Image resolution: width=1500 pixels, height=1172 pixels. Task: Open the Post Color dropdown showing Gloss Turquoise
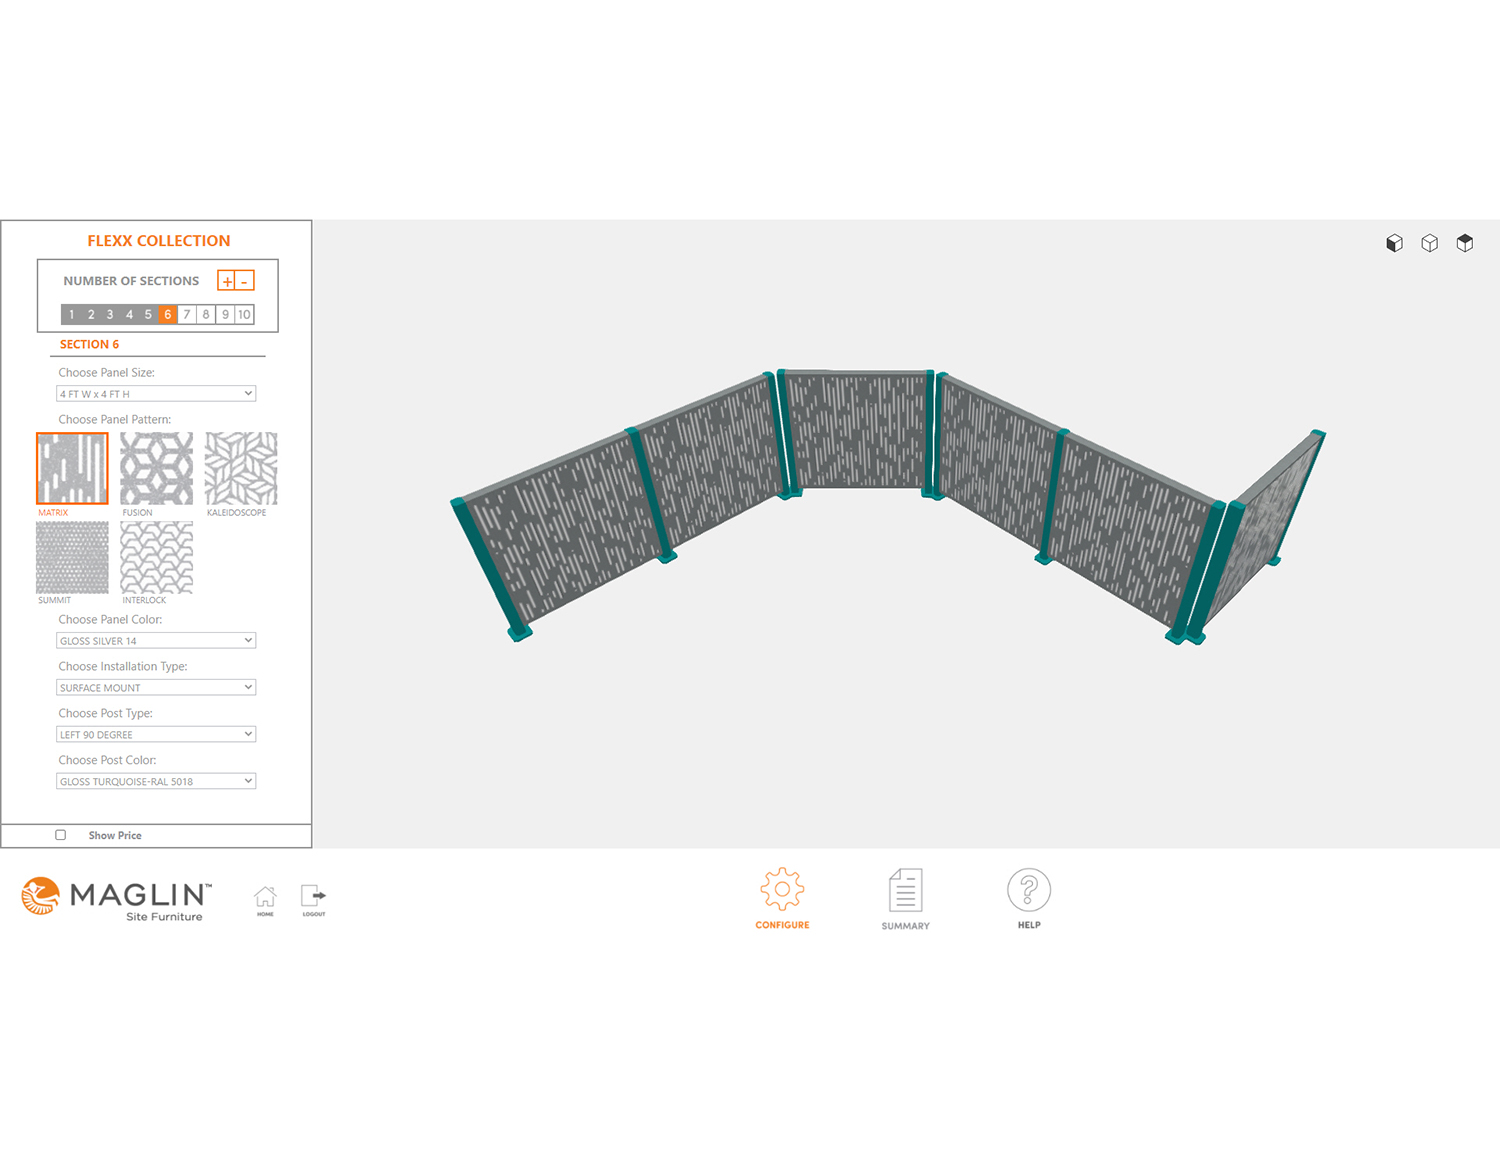click(156, 782)
